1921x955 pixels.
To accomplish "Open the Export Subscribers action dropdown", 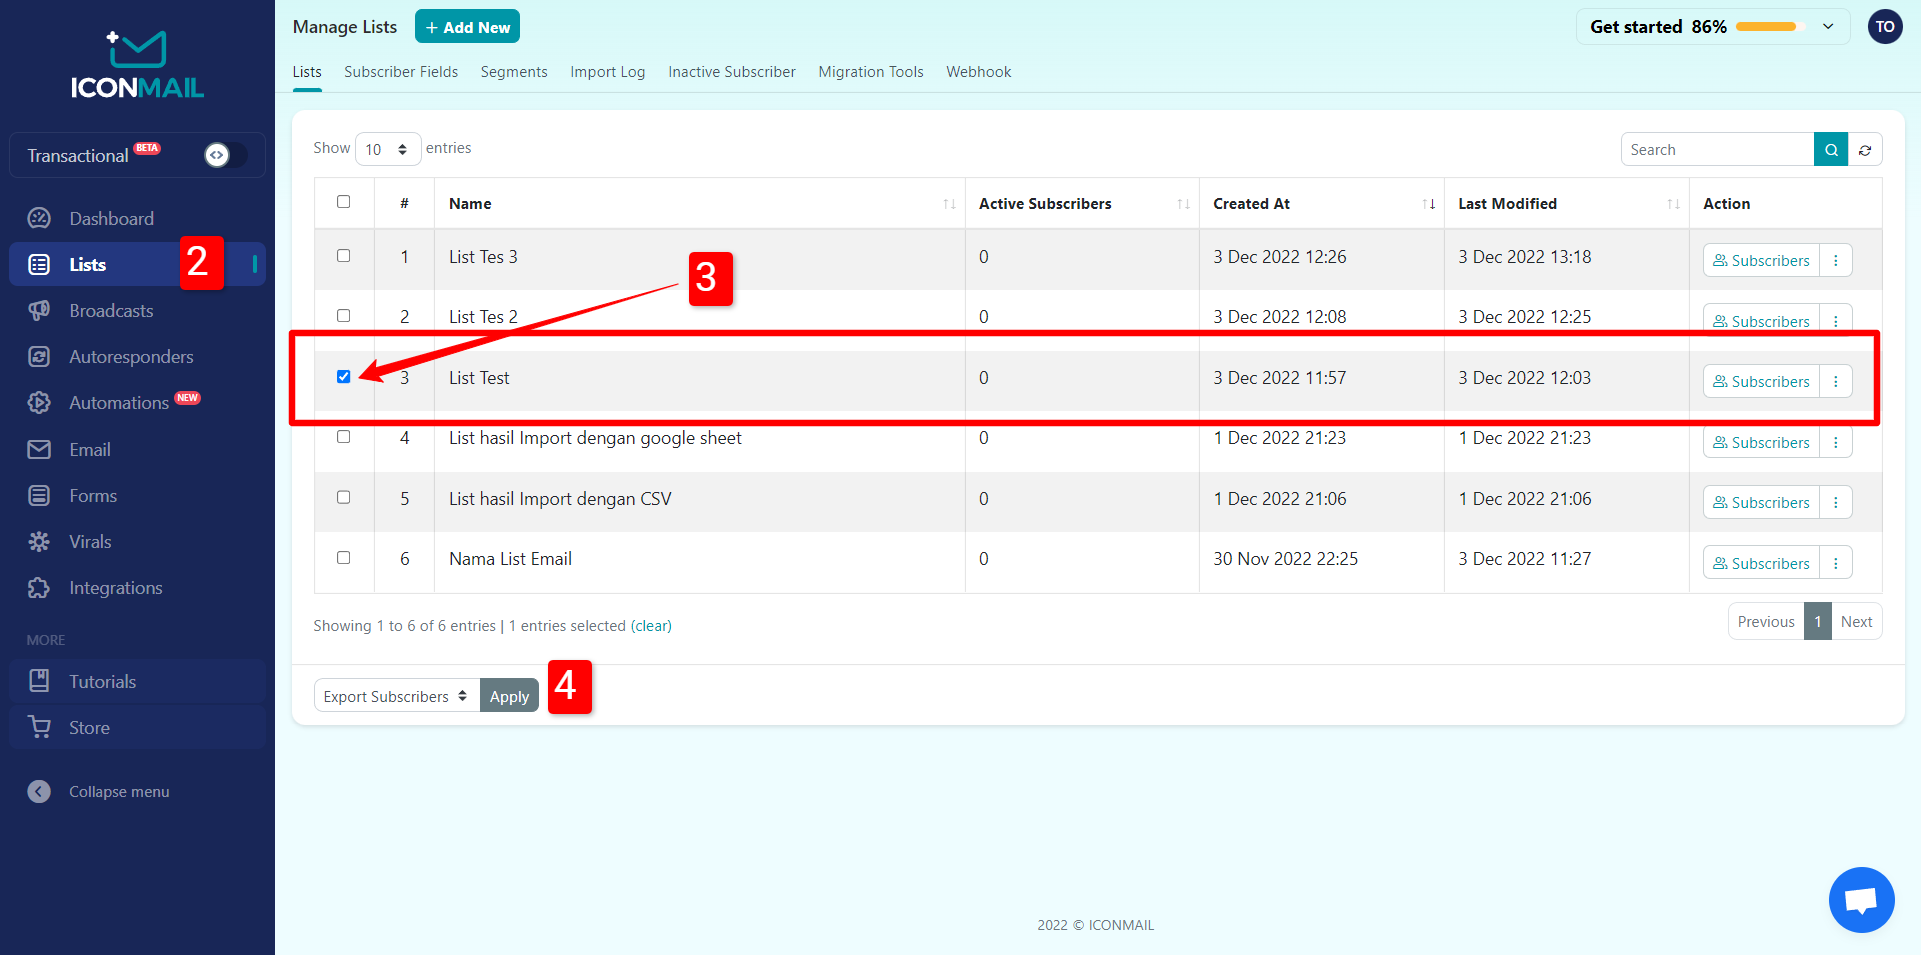I will (x=396, y=696).
